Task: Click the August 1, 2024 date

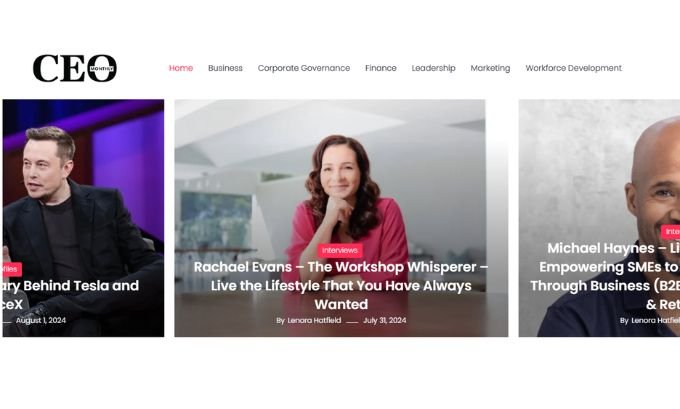Action: [41, 321]
